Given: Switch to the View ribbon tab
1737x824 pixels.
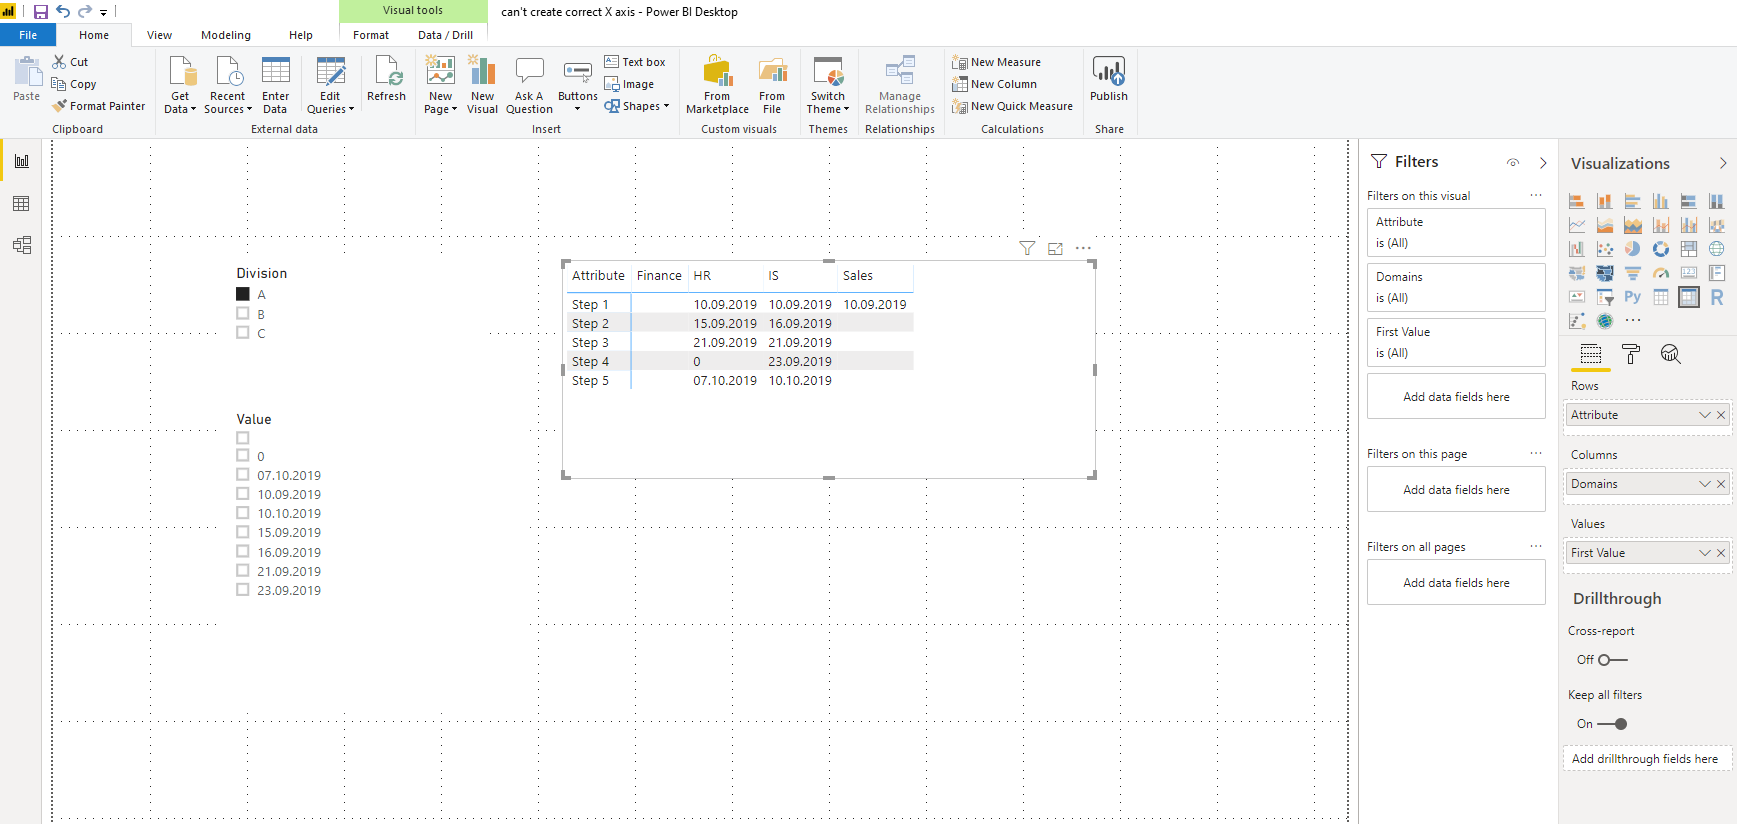Looking at the screenshot, I should [159, 35].
